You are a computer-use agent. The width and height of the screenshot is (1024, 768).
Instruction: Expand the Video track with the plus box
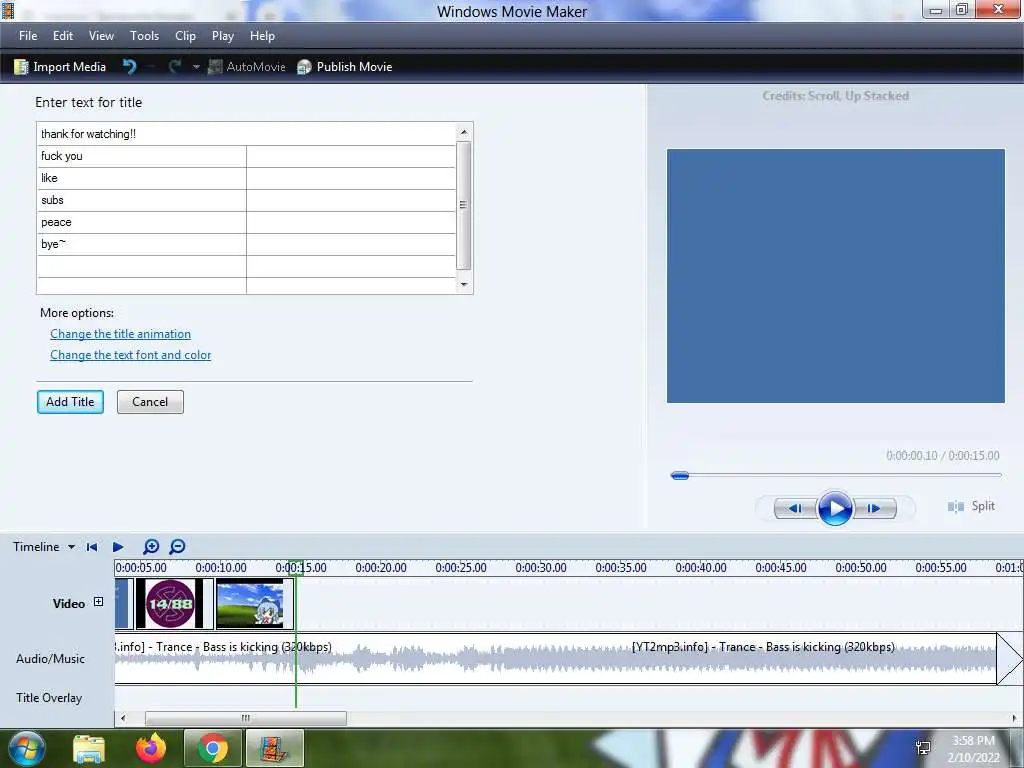pos(99,601)
